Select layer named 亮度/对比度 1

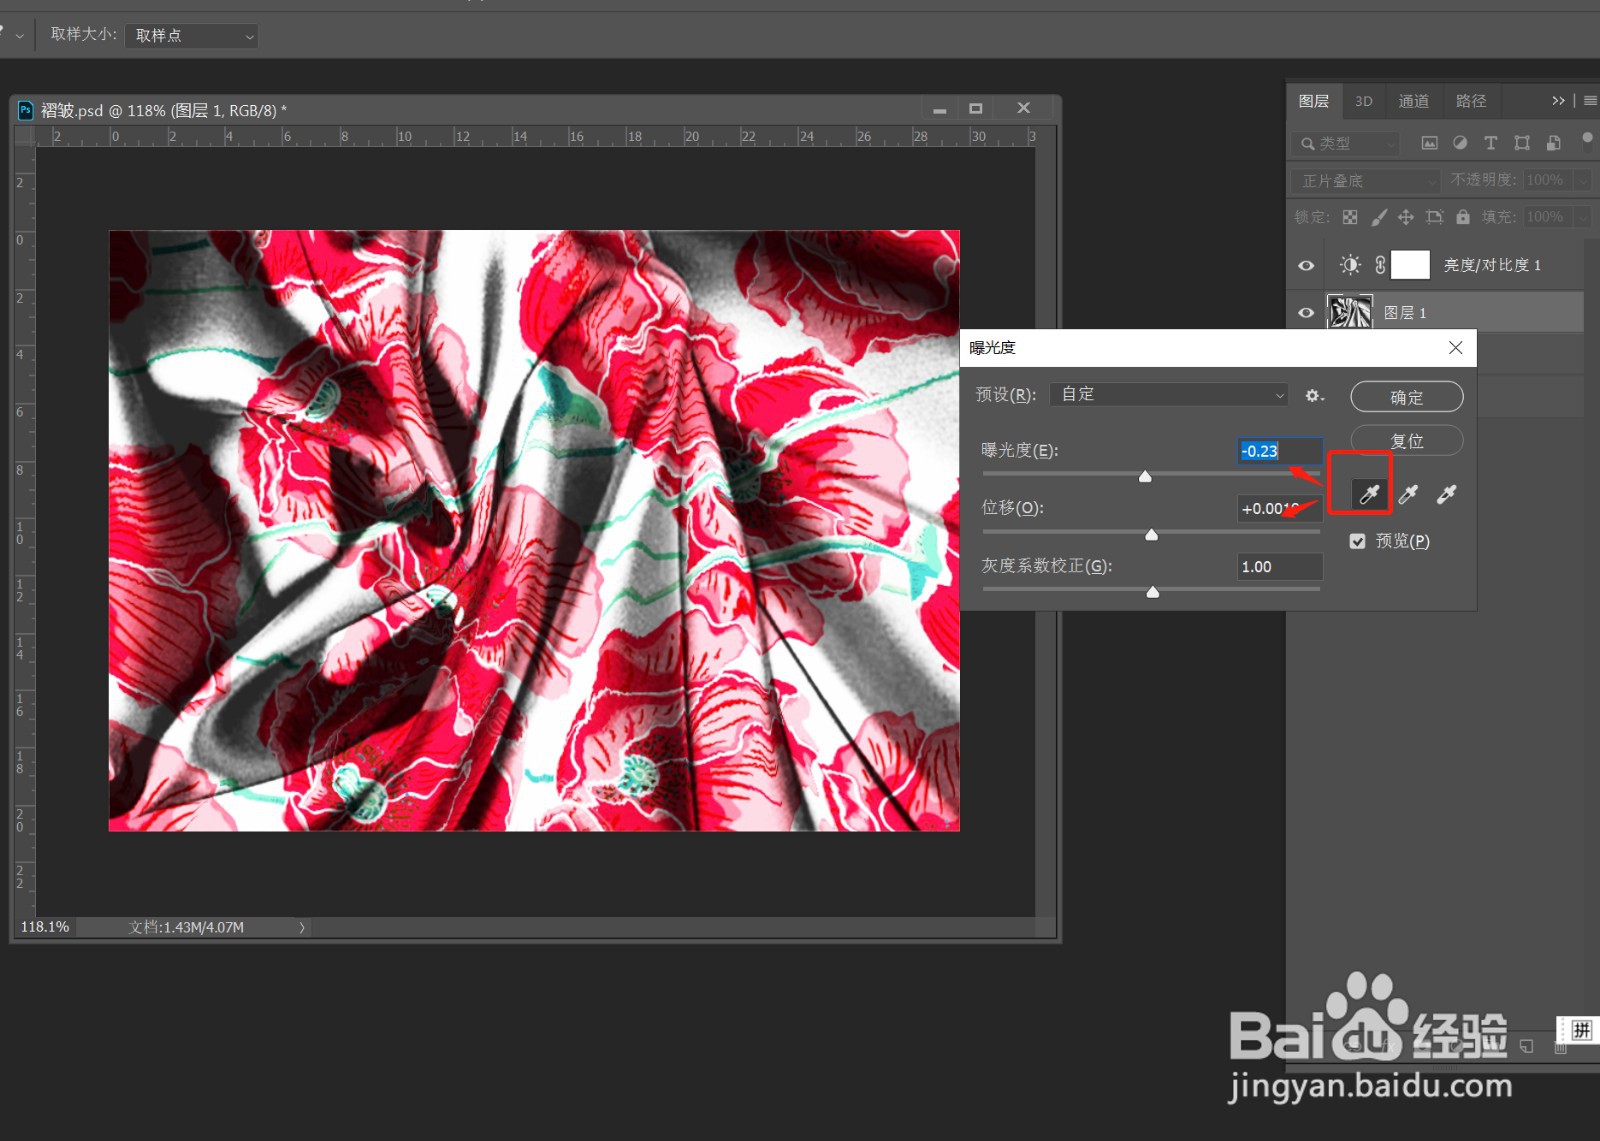1492,265
